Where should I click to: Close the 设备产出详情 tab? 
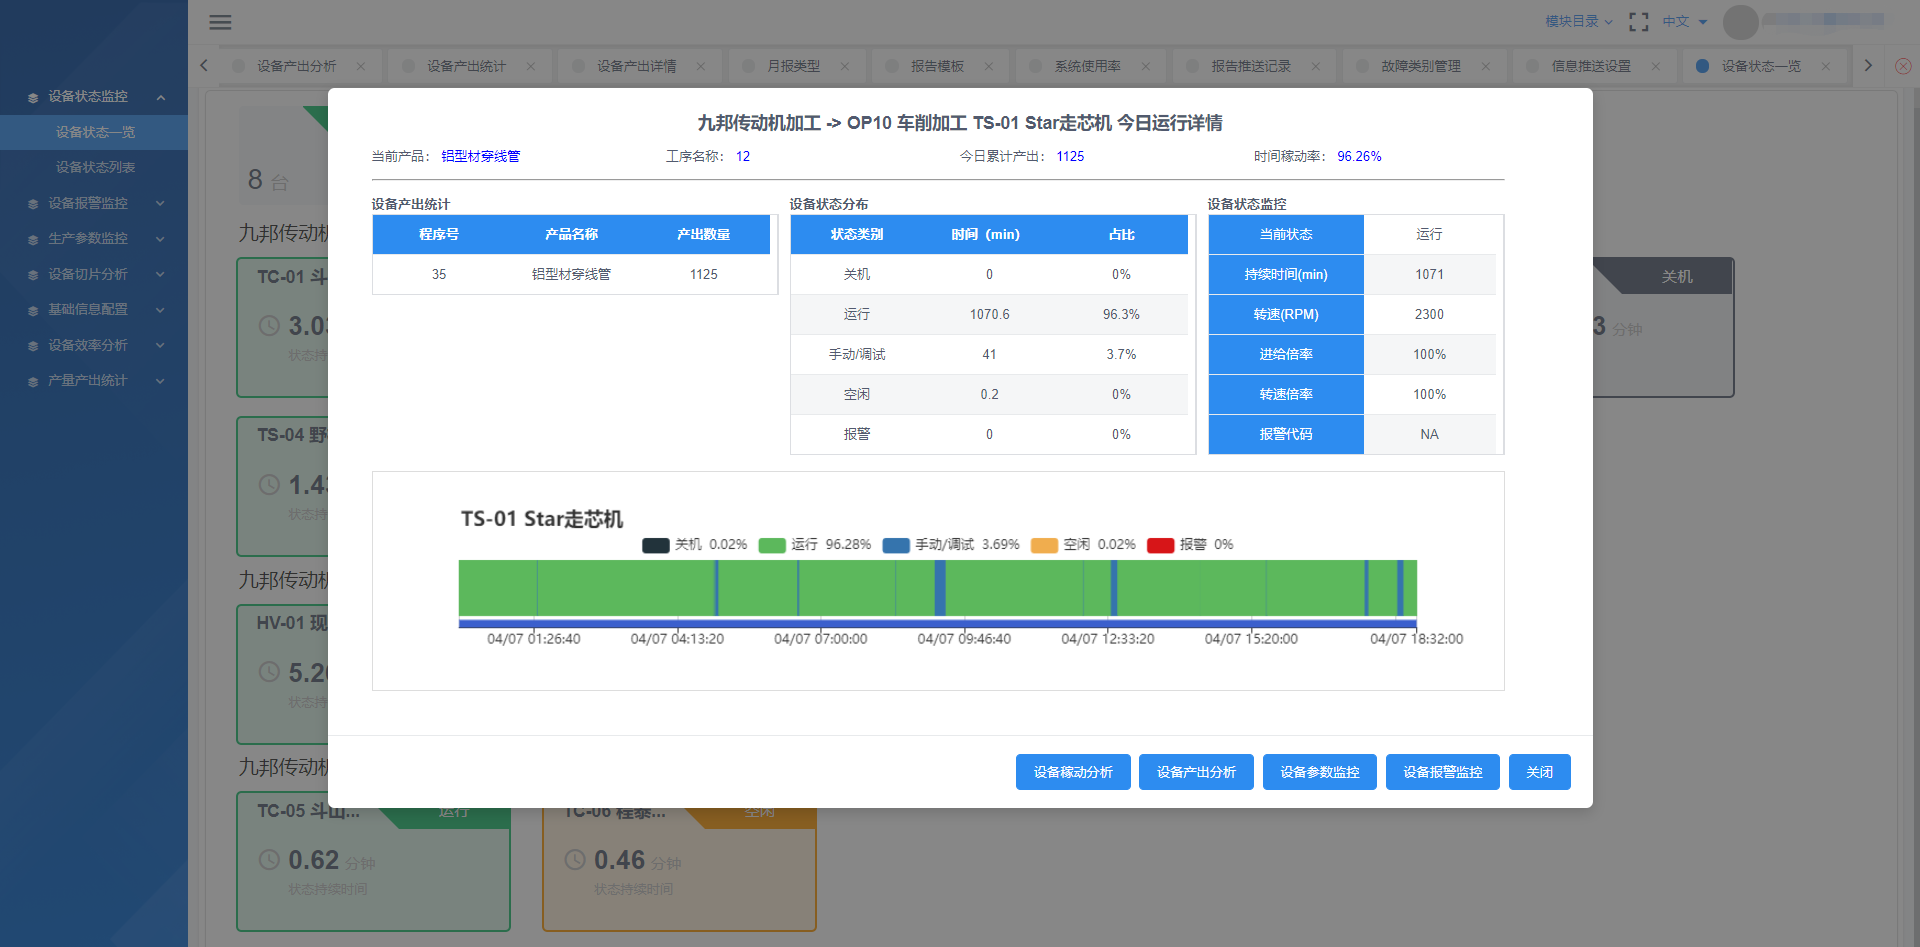(x=701, y=66)
